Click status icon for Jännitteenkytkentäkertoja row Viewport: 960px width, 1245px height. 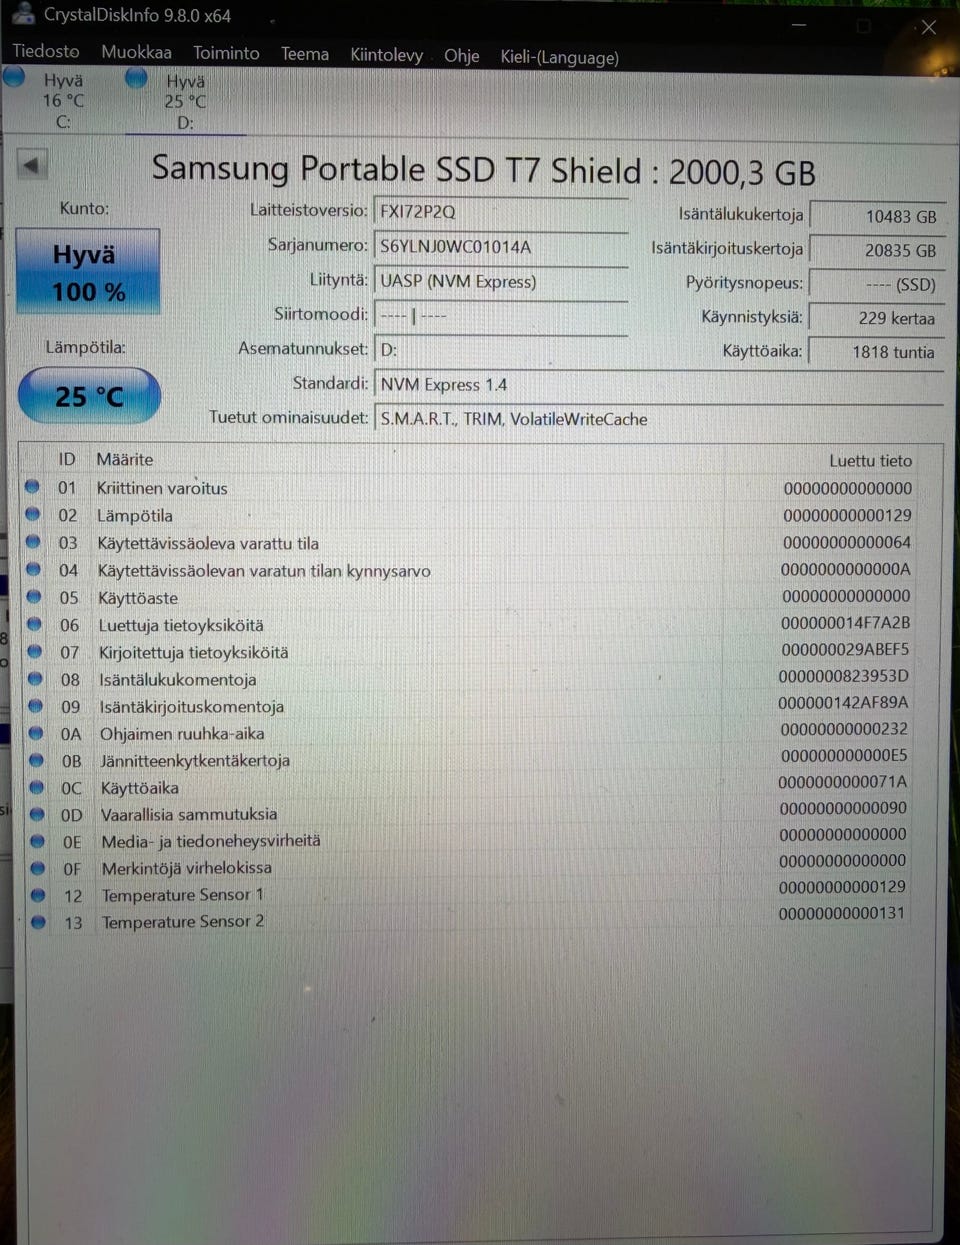click(37, 759)
